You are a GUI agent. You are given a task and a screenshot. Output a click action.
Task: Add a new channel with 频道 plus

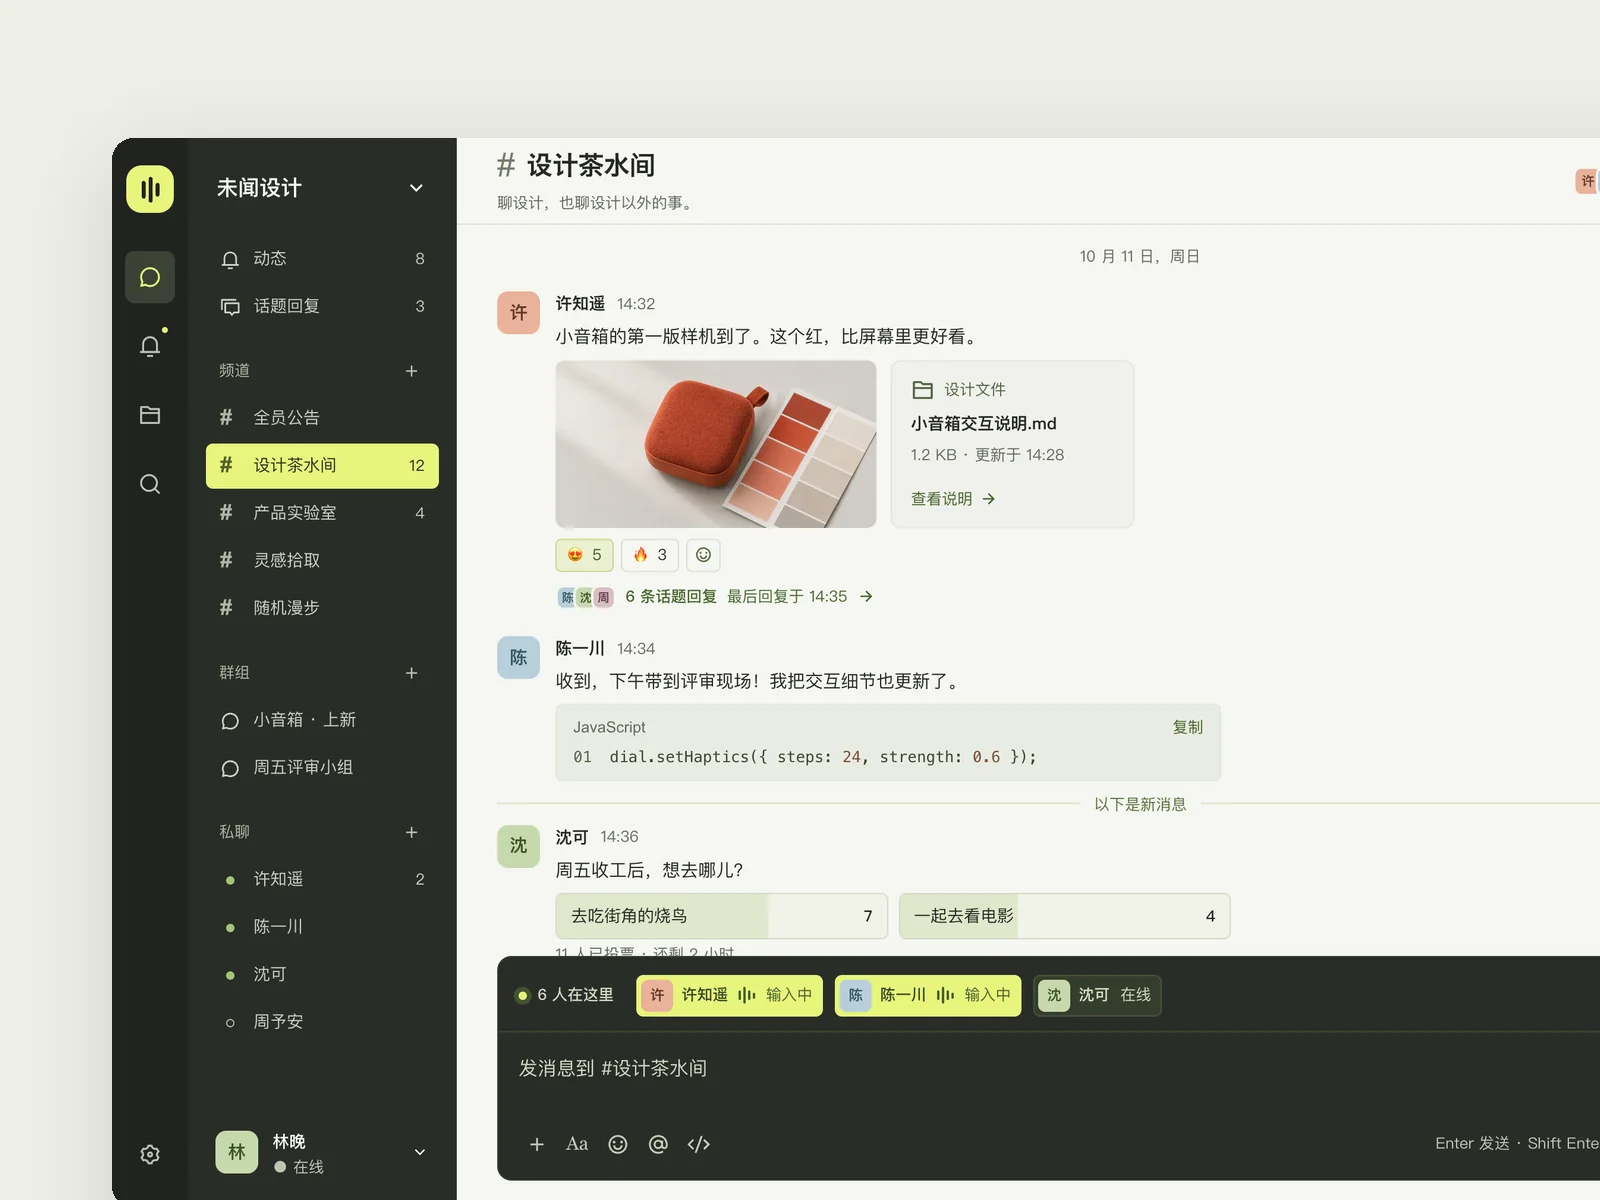(x=411, y=371)
